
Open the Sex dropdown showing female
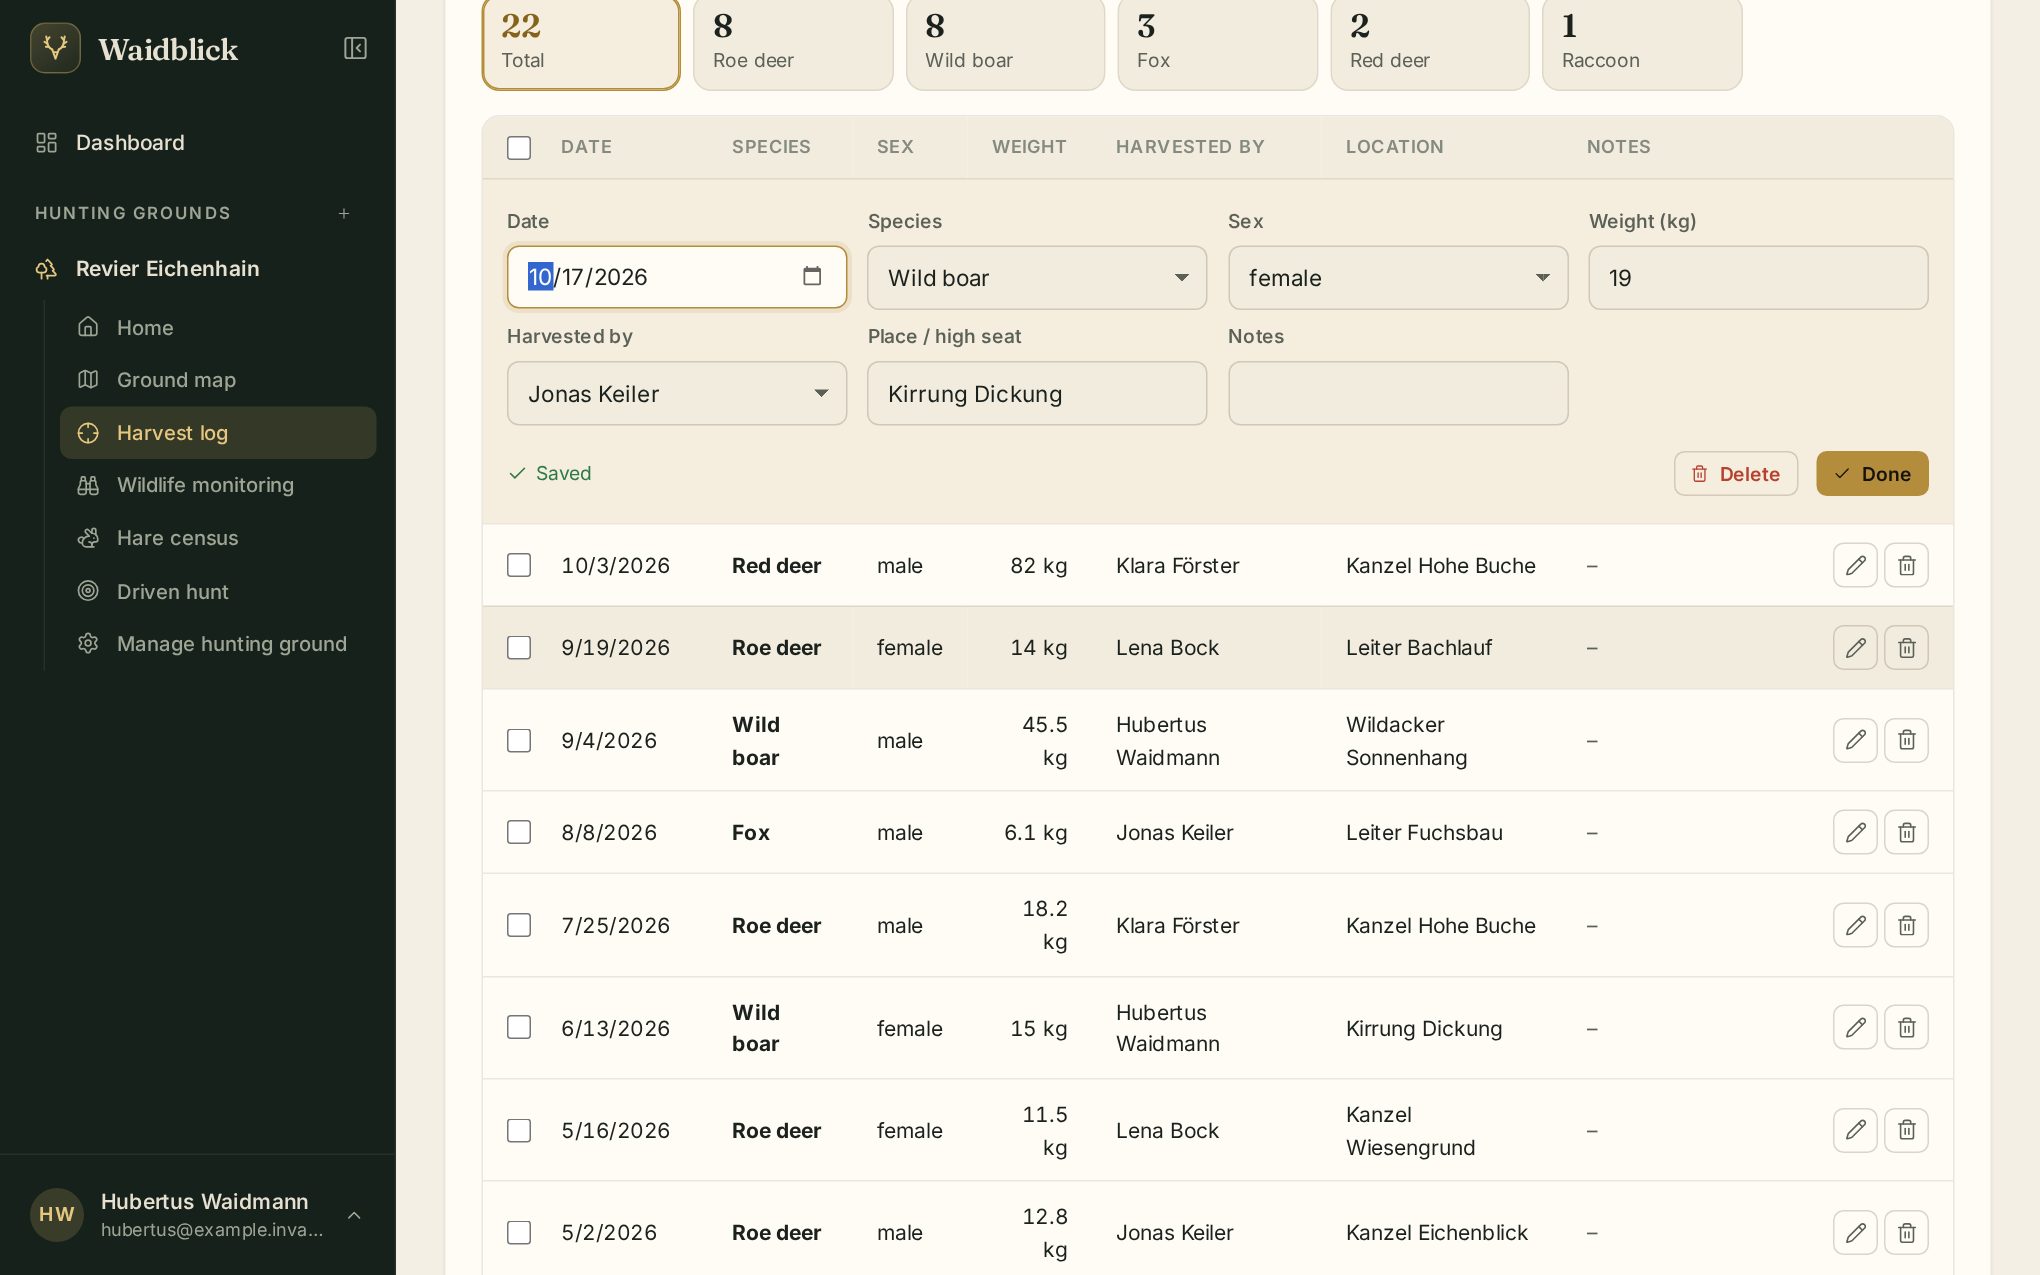click(x=1398, y=278)
